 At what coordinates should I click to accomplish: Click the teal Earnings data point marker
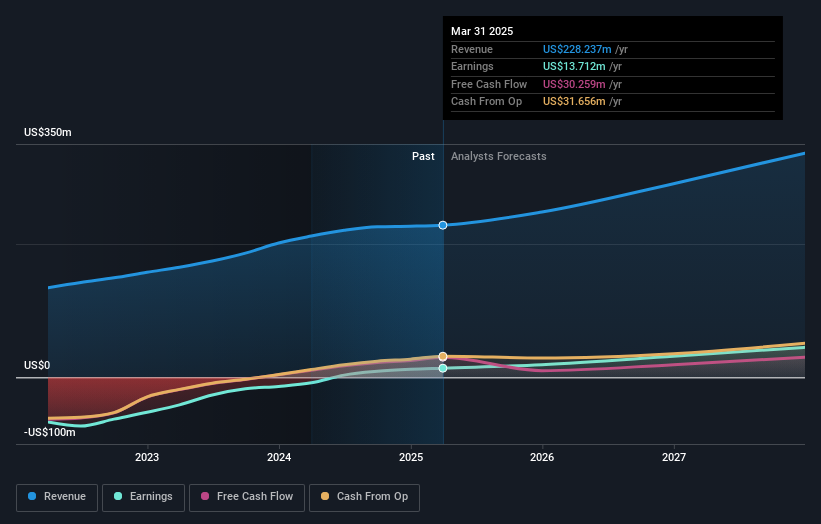click(x=443, y=369)
